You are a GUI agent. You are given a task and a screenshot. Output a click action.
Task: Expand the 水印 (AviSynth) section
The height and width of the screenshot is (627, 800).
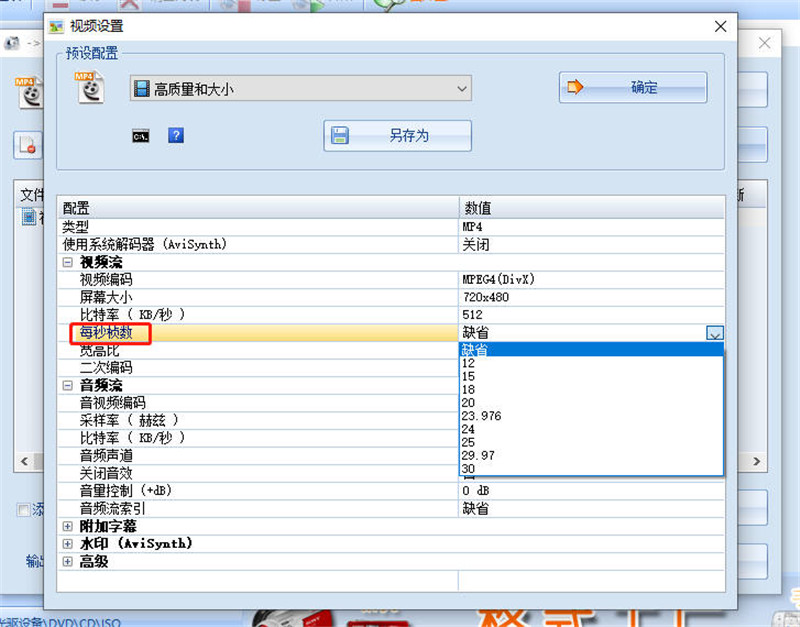pos(68,544)
